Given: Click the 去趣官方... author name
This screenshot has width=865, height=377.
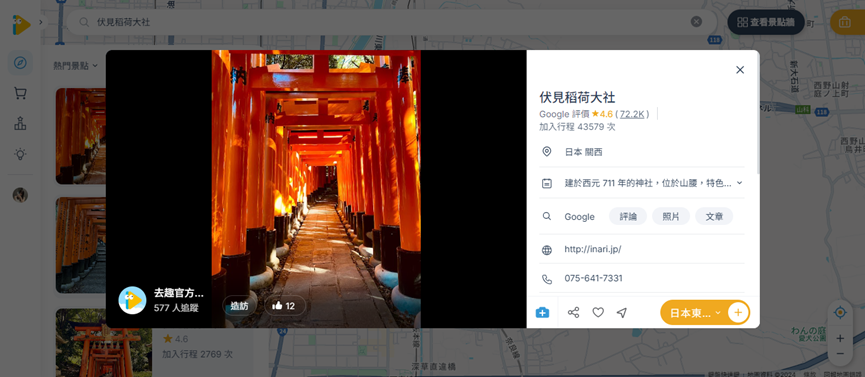Looking at the screenshot, I should 179,293.
